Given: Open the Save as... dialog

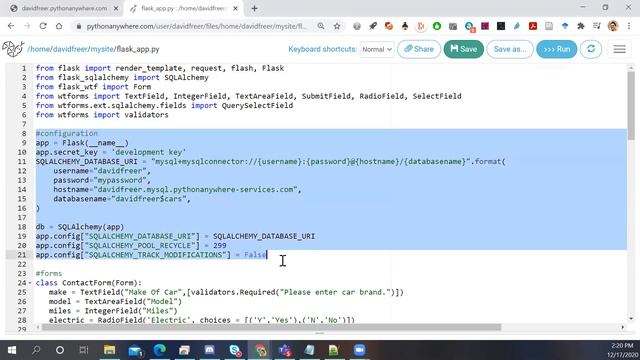Looking at the screenshot, I should [510, 49].
